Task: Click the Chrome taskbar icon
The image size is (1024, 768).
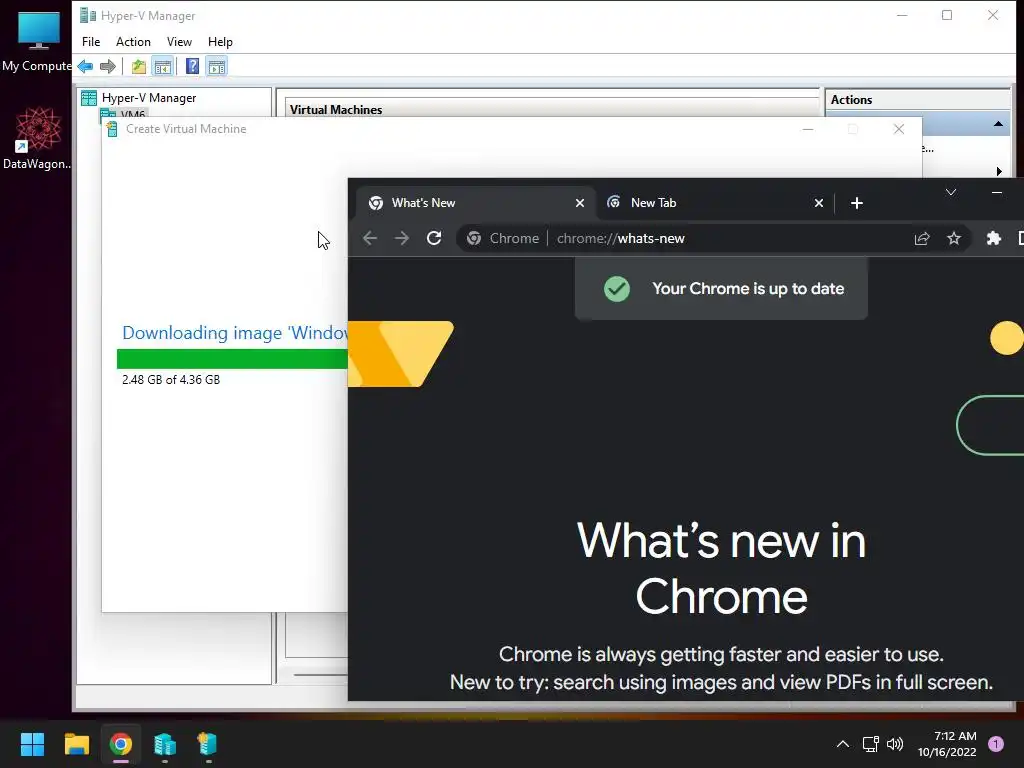Action: [x=121, y=744]
